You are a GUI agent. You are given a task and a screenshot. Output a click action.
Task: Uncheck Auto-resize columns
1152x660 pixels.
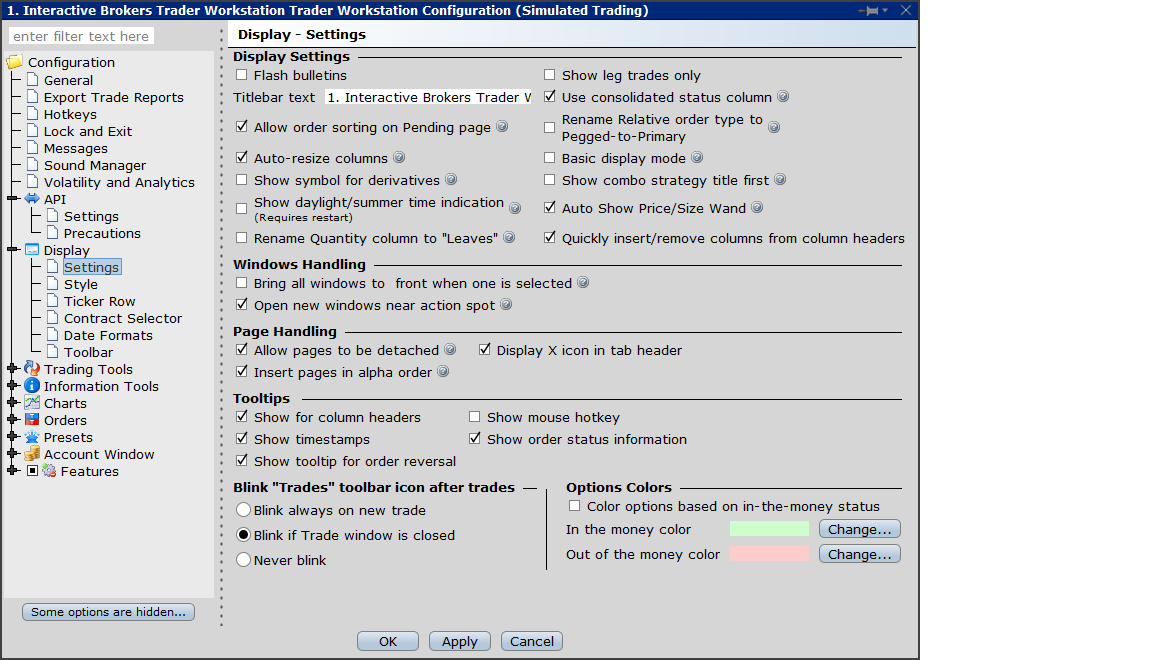click(241, 157)
